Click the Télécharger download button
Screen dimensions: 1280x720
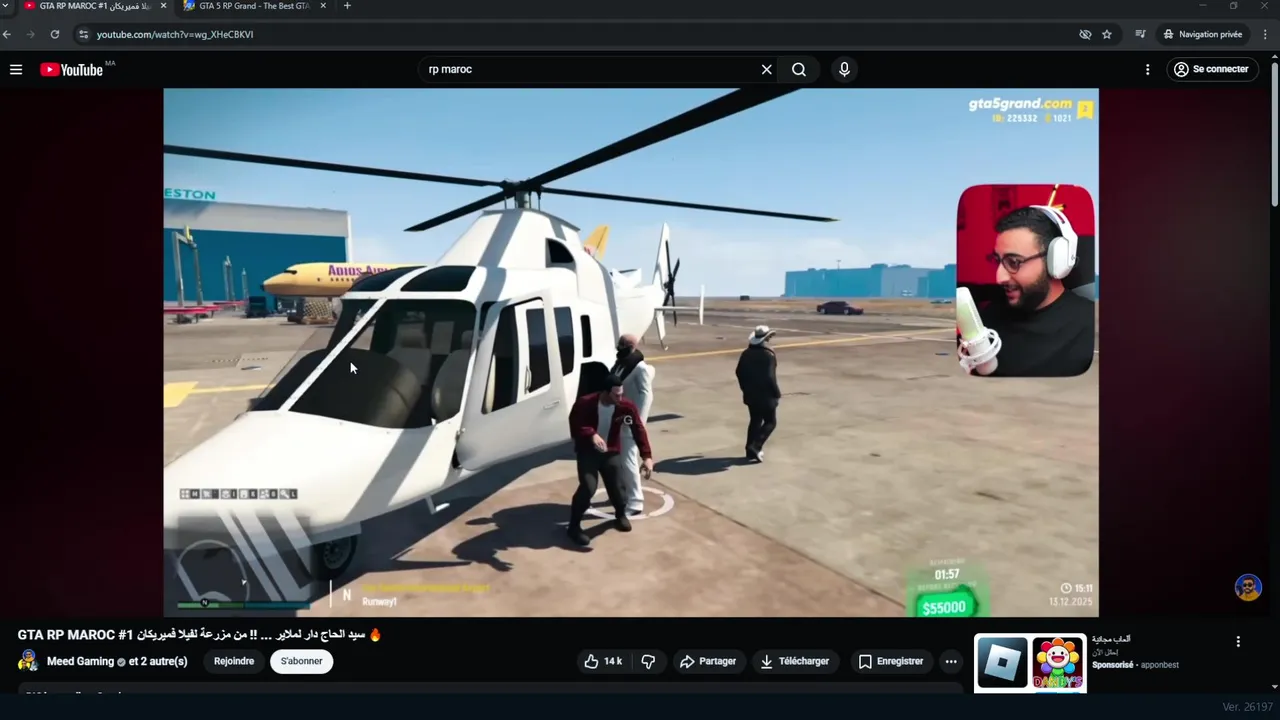pyautogui.click(x=795, y=661)
